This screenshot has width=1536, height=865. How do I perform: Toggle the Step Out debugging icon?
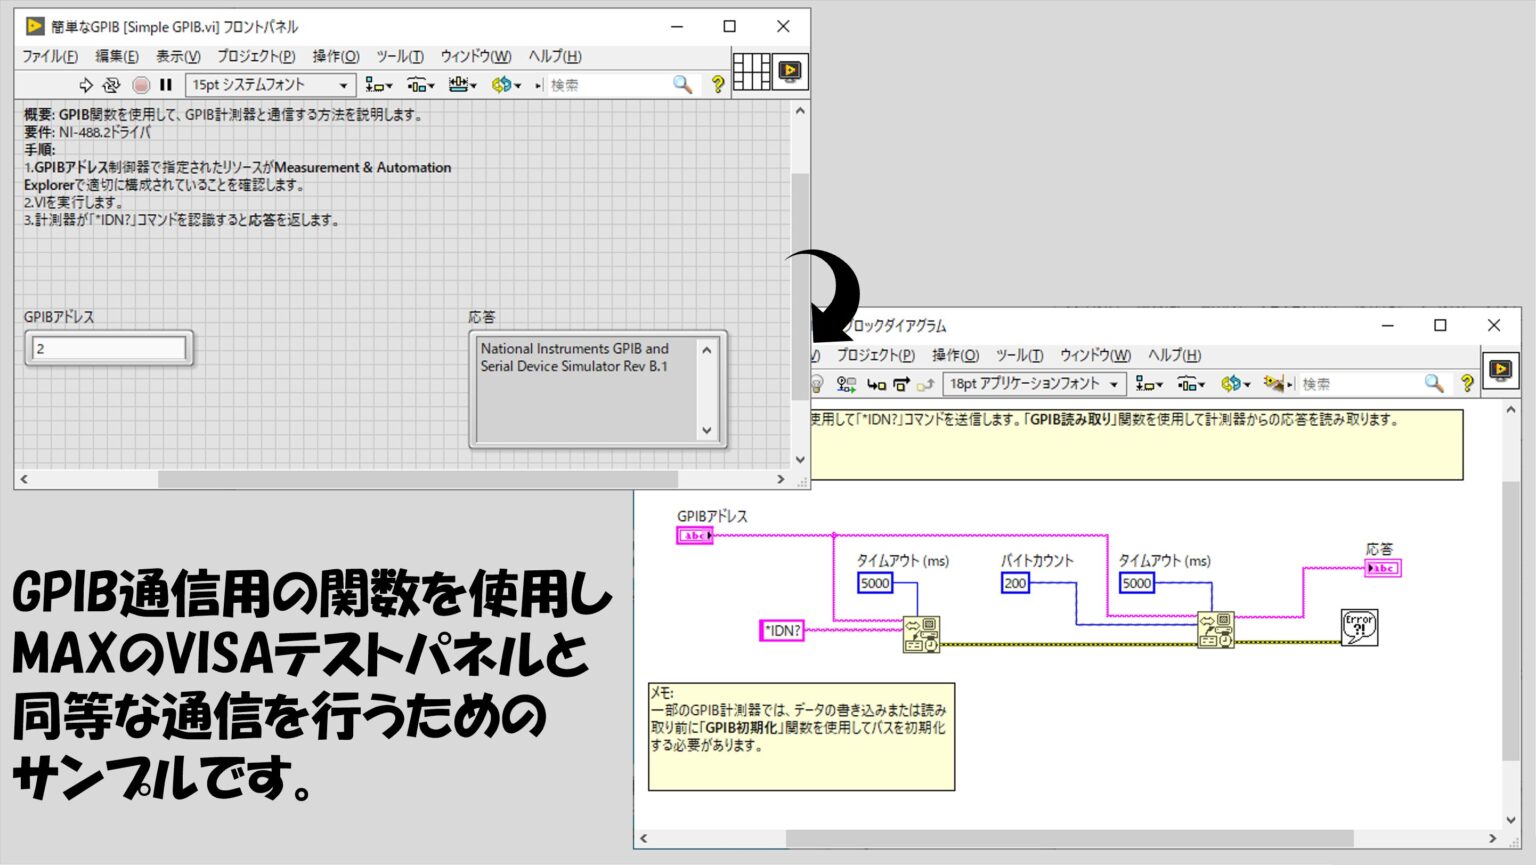(925, 383)
